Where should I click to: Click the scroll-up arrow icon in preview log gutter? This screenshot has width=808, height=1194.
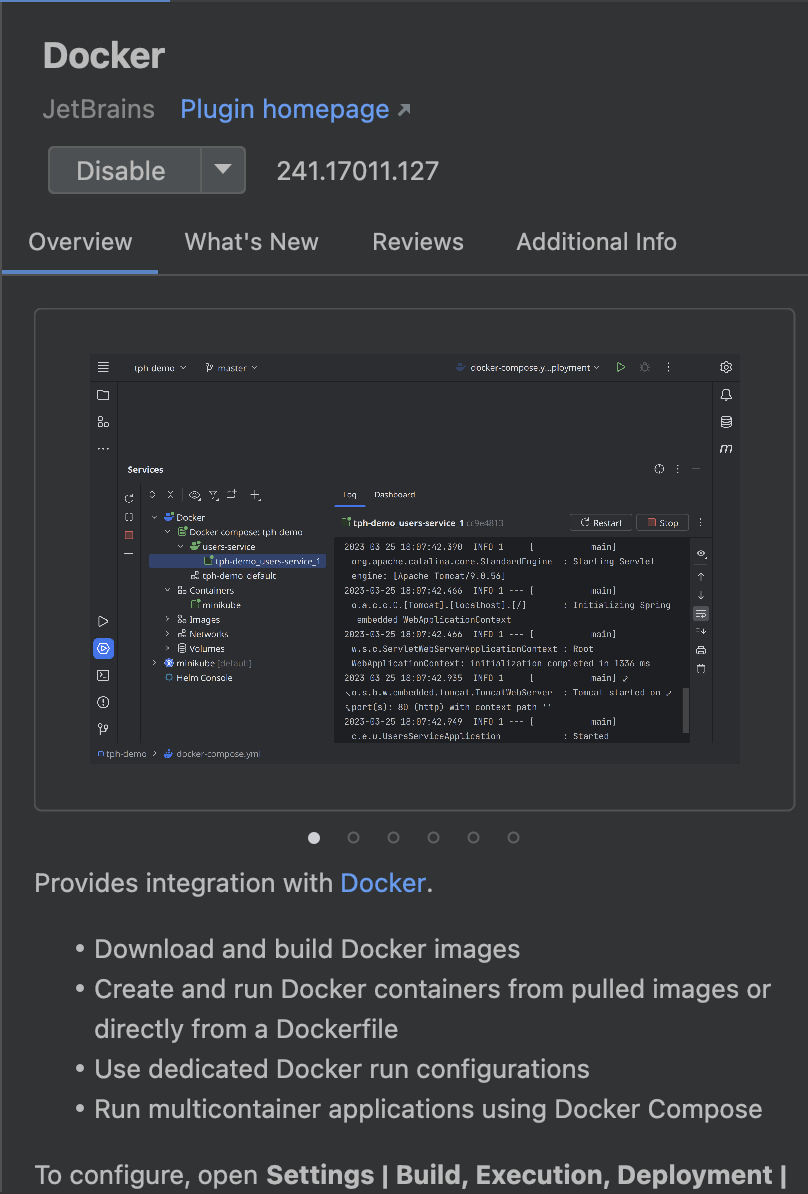(701, 576)
